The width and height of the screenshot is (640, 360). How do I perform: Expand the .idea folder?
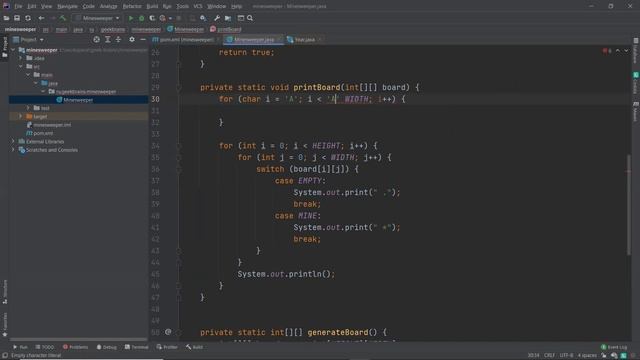click(20, 58)
